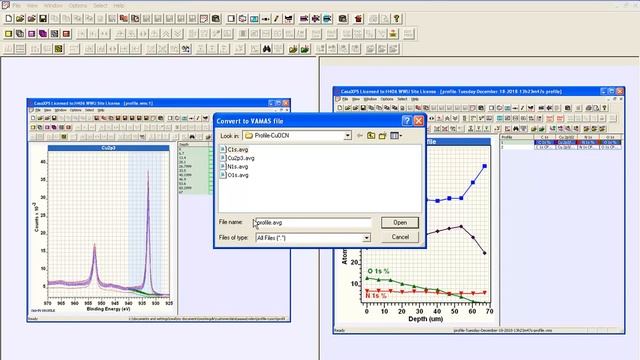Click the red house icon in main toolbar
640x360 pixels.
358,19
